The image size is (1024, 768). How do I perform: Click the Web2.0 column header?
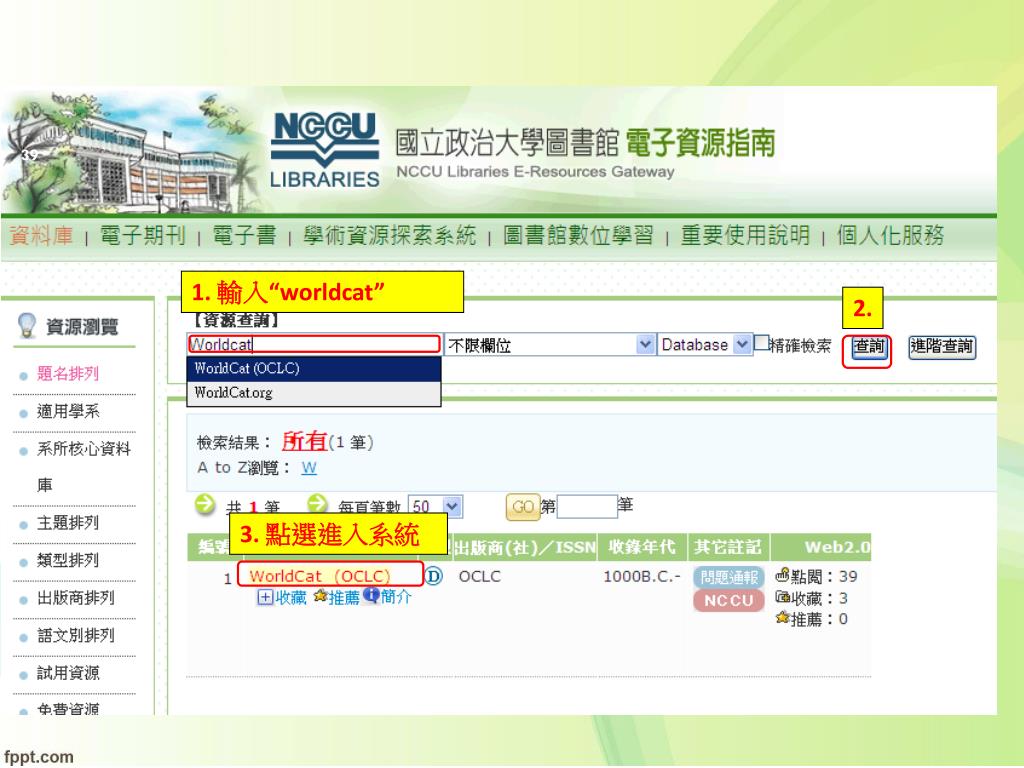tap(822, 547)
